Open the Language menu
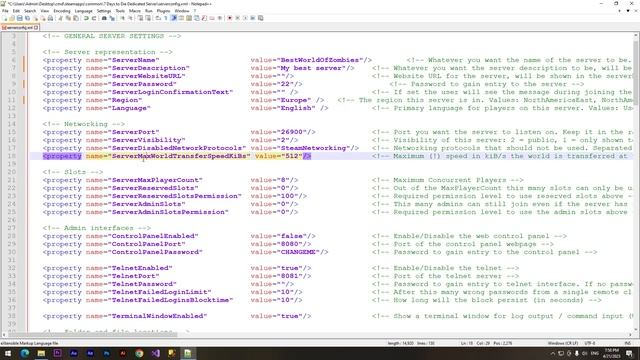640x360 pixels. (84, 11)
